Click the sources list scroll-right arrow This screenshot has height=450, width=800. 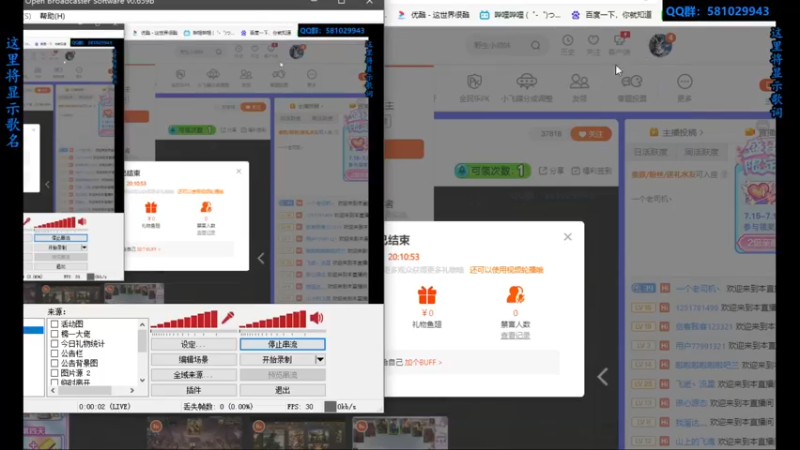click(x=132, y=390)
